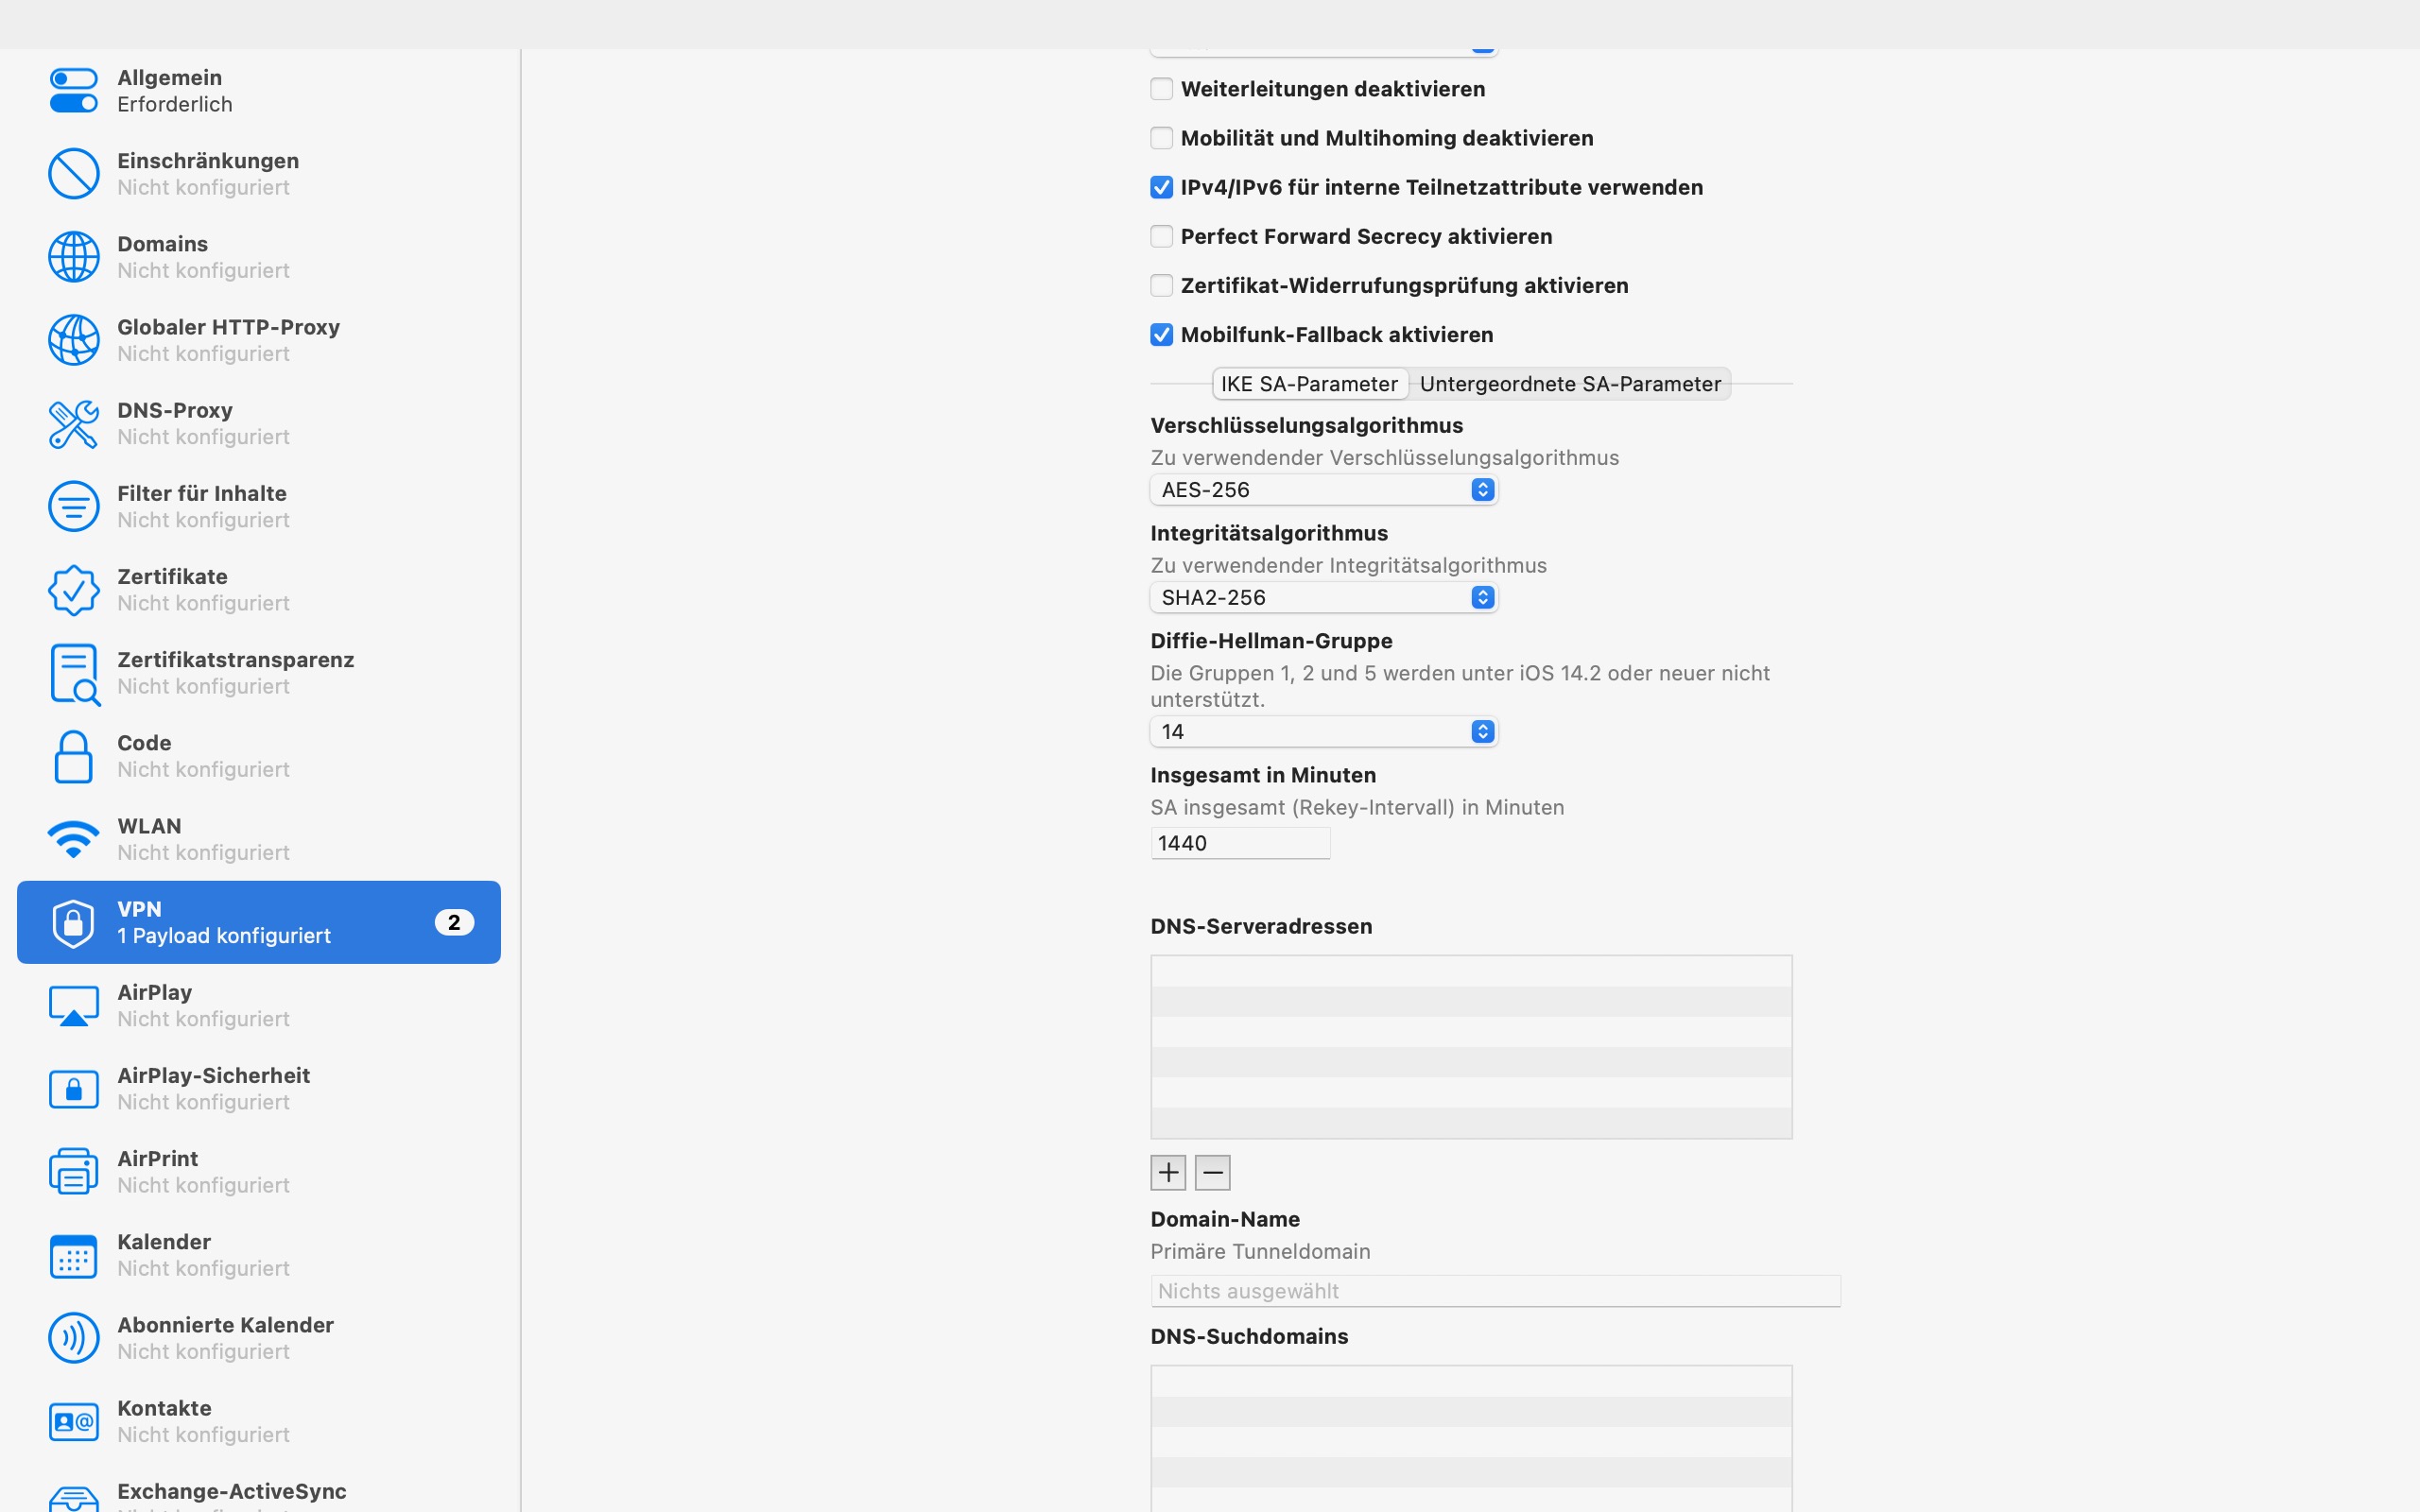Click the Rekey-Intervall 1440 minutes field
The width and height of the screenshot is (2420, 1512).
point(1239,843)
